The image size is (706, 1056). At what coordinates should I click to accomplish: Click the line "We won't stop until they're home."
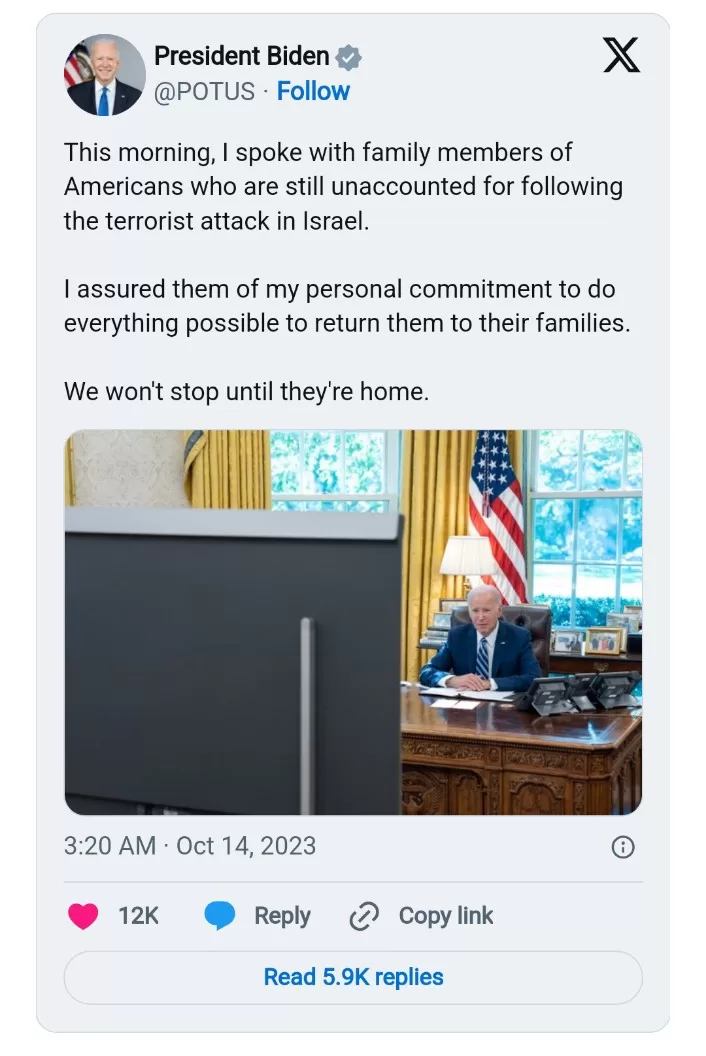coord(247,391)
